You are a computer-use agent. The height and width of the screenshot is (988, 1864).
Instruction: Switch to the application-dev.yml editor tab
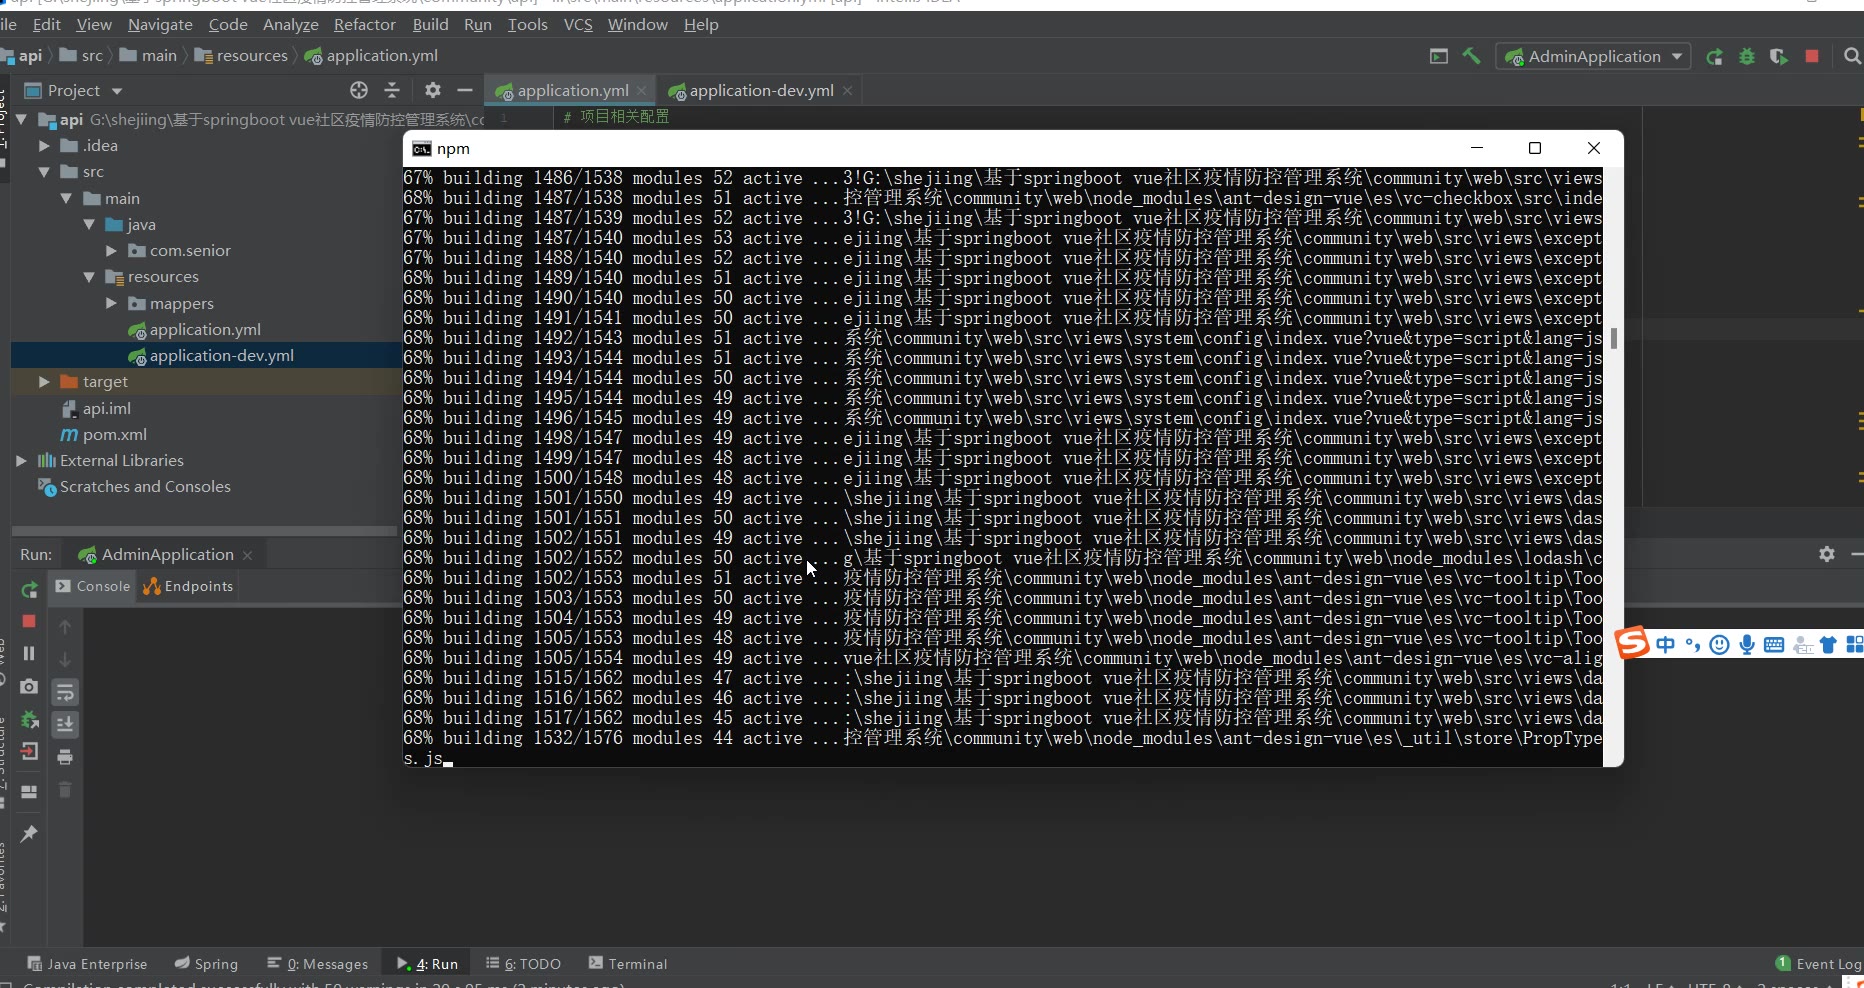[x=760, y=91]
